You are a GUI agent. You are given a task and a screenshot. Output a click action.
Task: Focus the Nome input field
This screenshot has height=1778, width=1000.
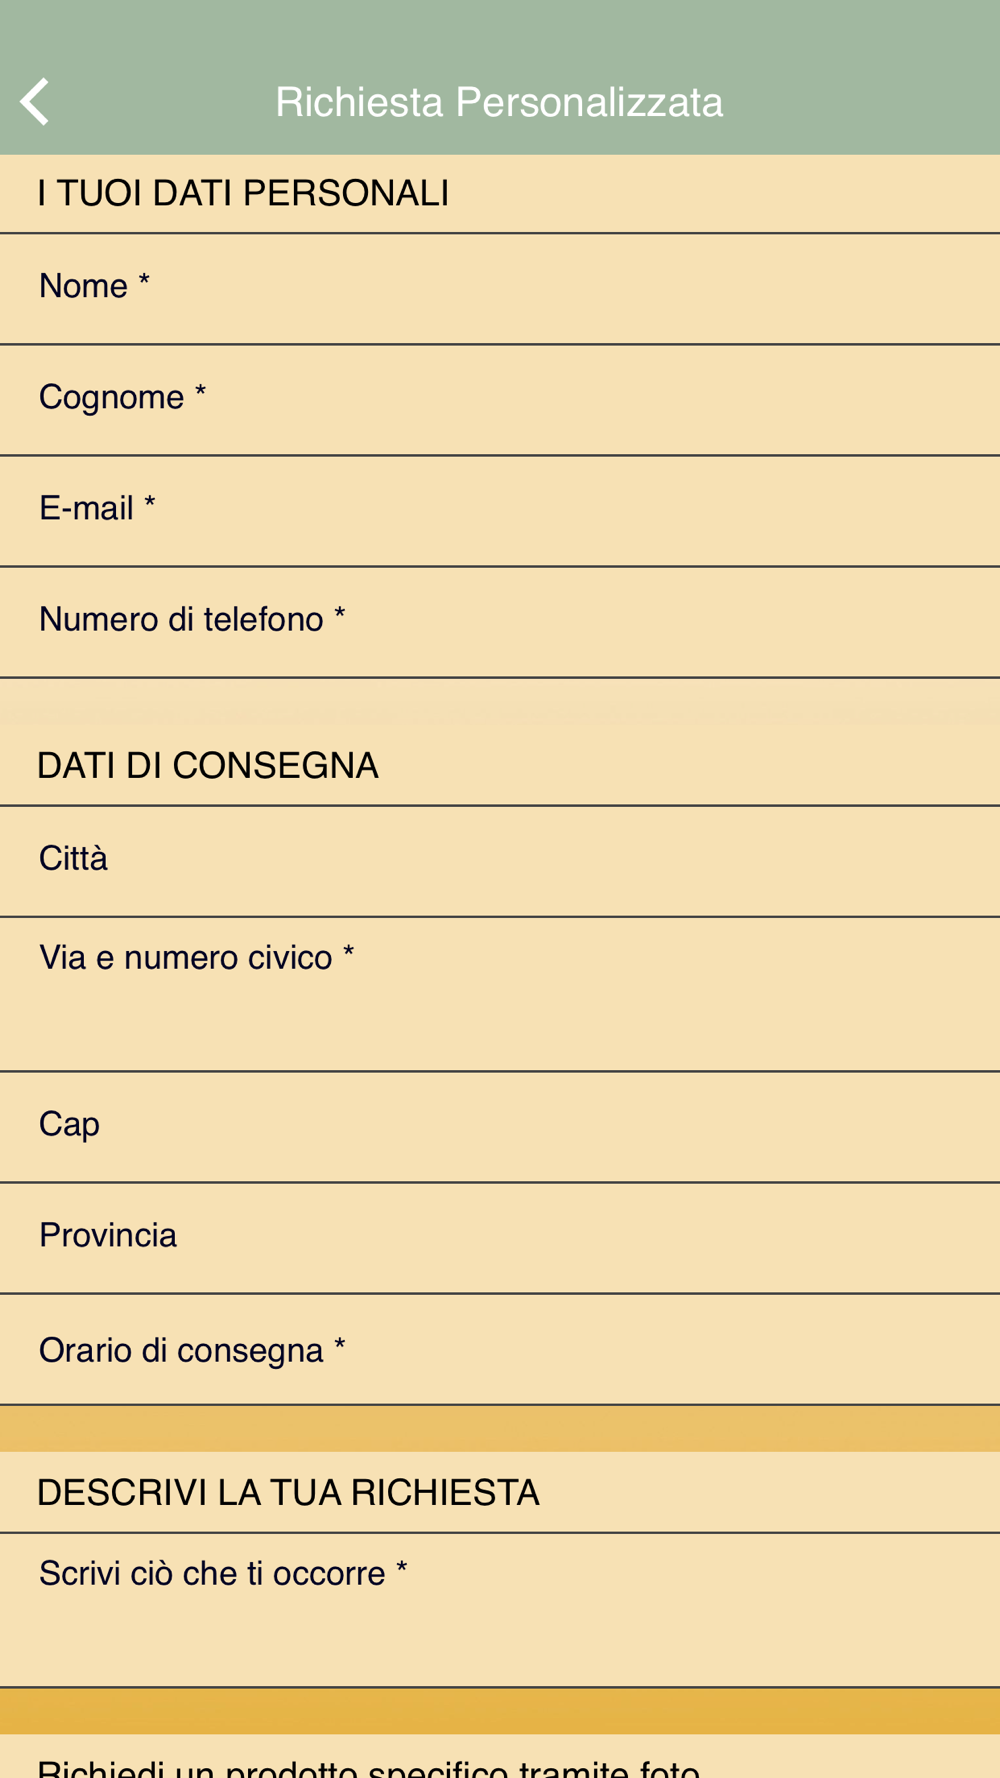(500, 288)
